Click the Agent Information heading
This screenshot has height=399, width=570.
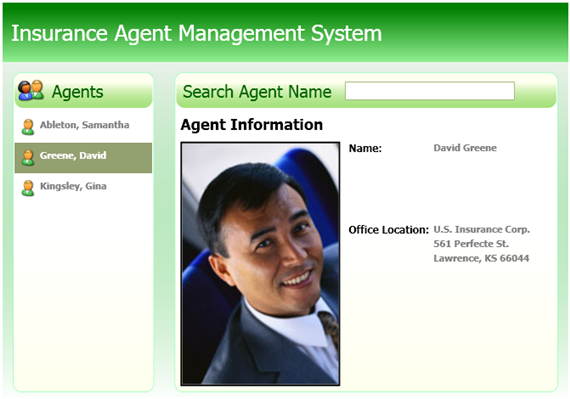[252, 125]
